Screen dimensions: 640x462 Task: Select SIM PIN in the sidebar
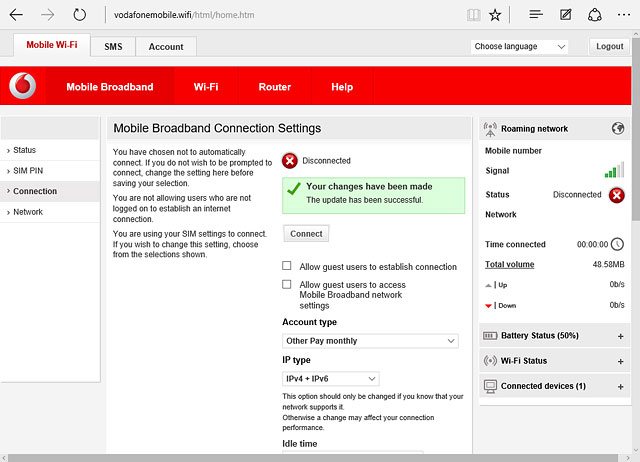click(28, 171)
